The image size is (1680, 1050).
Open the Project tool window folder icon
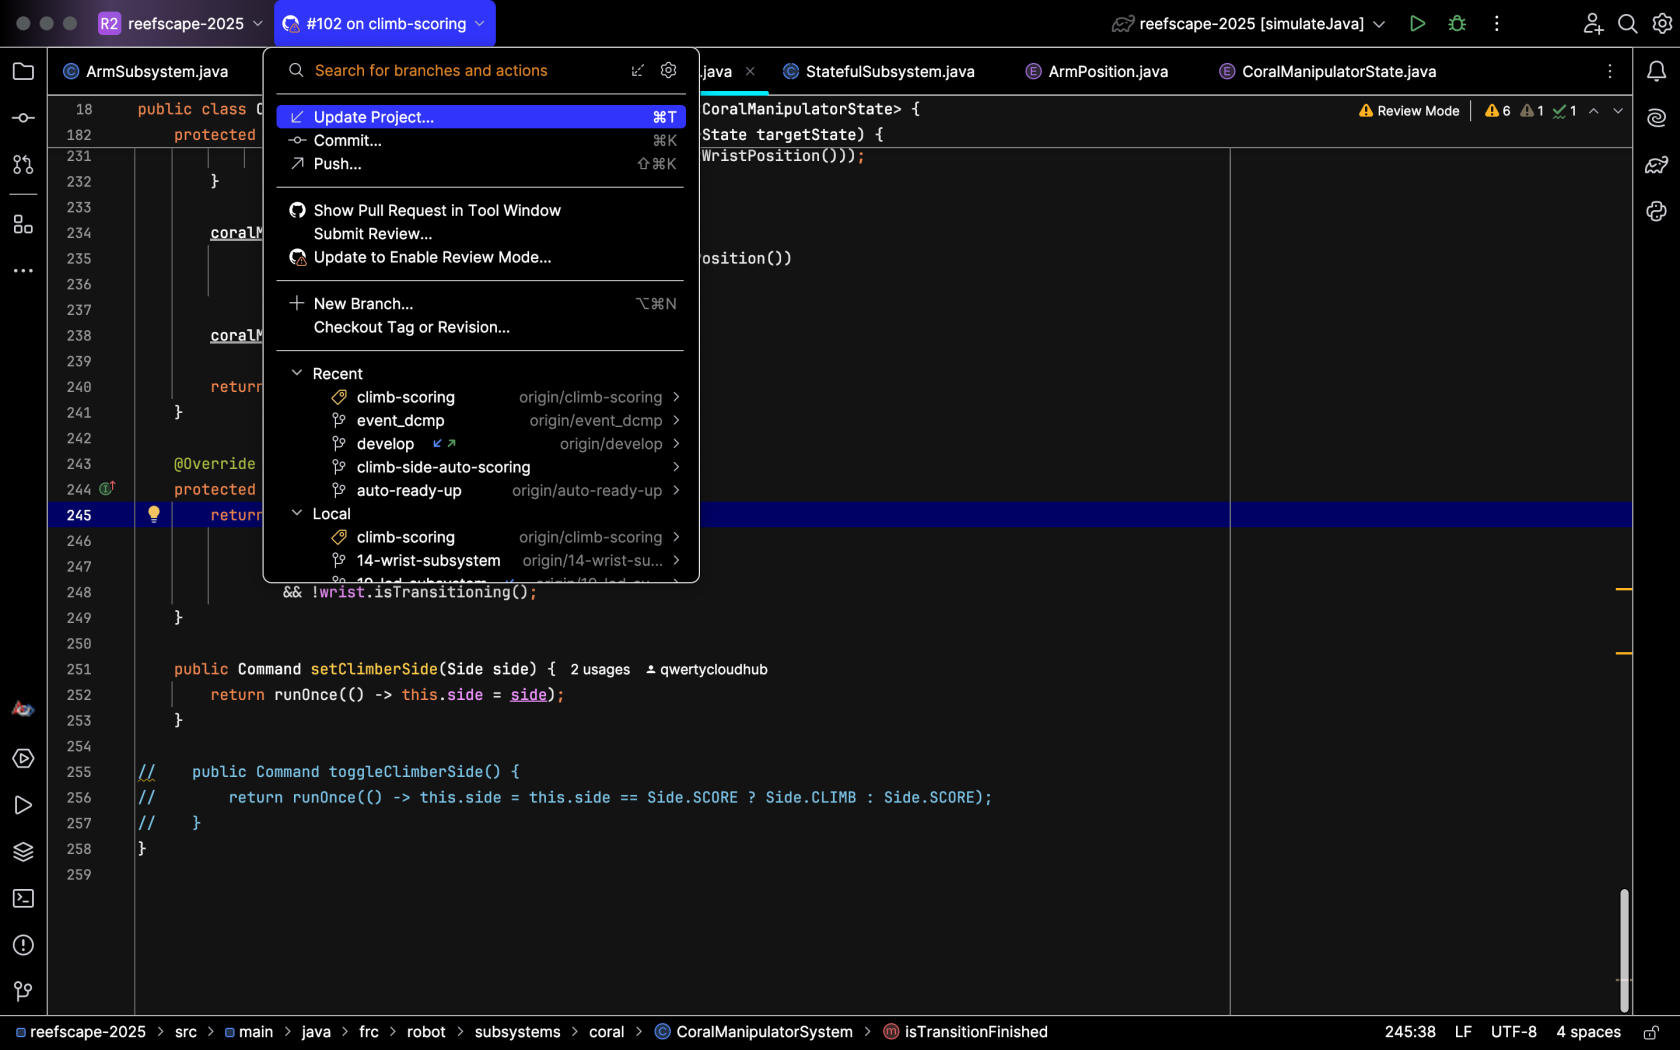(23, 71)
